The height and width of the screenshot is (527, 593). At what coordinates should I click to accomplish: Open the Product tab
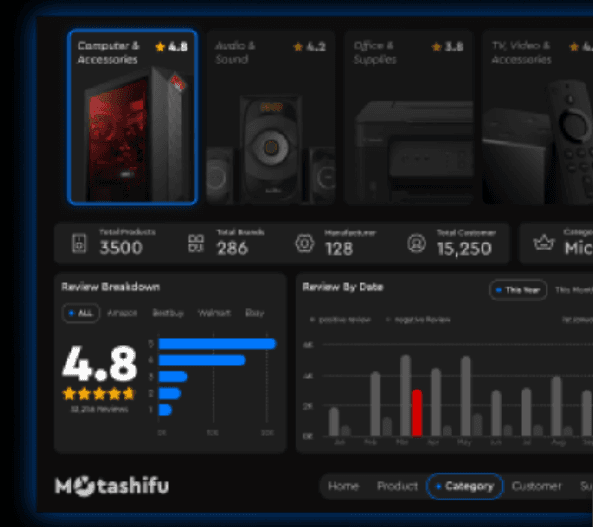[397, 486]
